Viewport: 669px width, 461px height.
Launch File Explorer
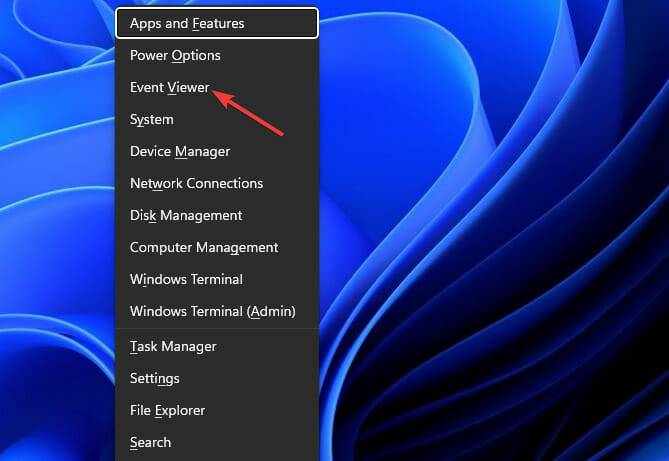[x=217, y=410]
